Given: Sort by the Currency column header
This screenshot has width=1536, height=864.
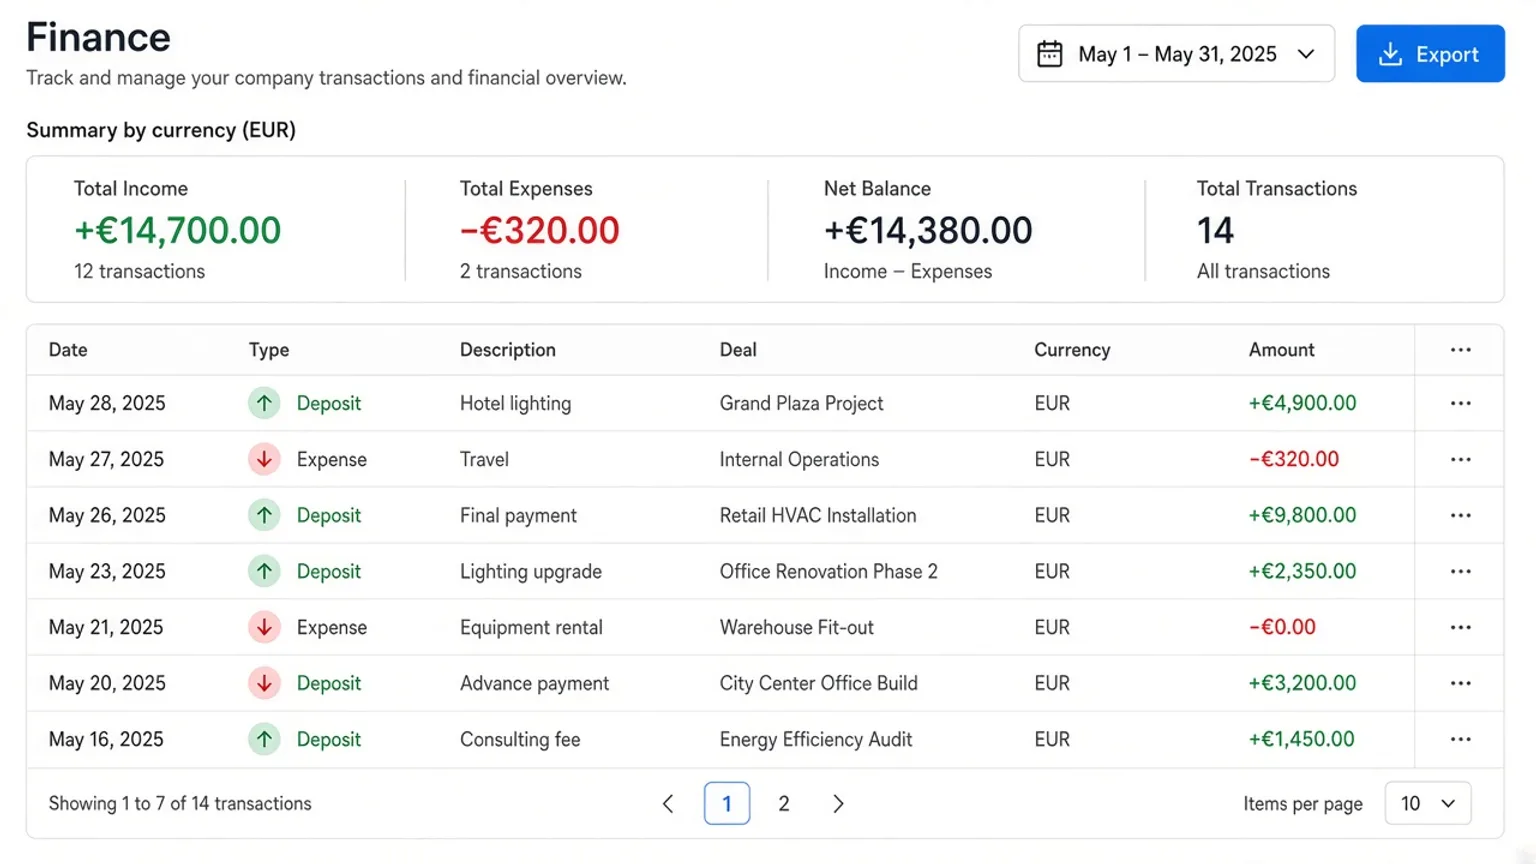Looking at the screenshot, I should click(x=1072, y=350).
